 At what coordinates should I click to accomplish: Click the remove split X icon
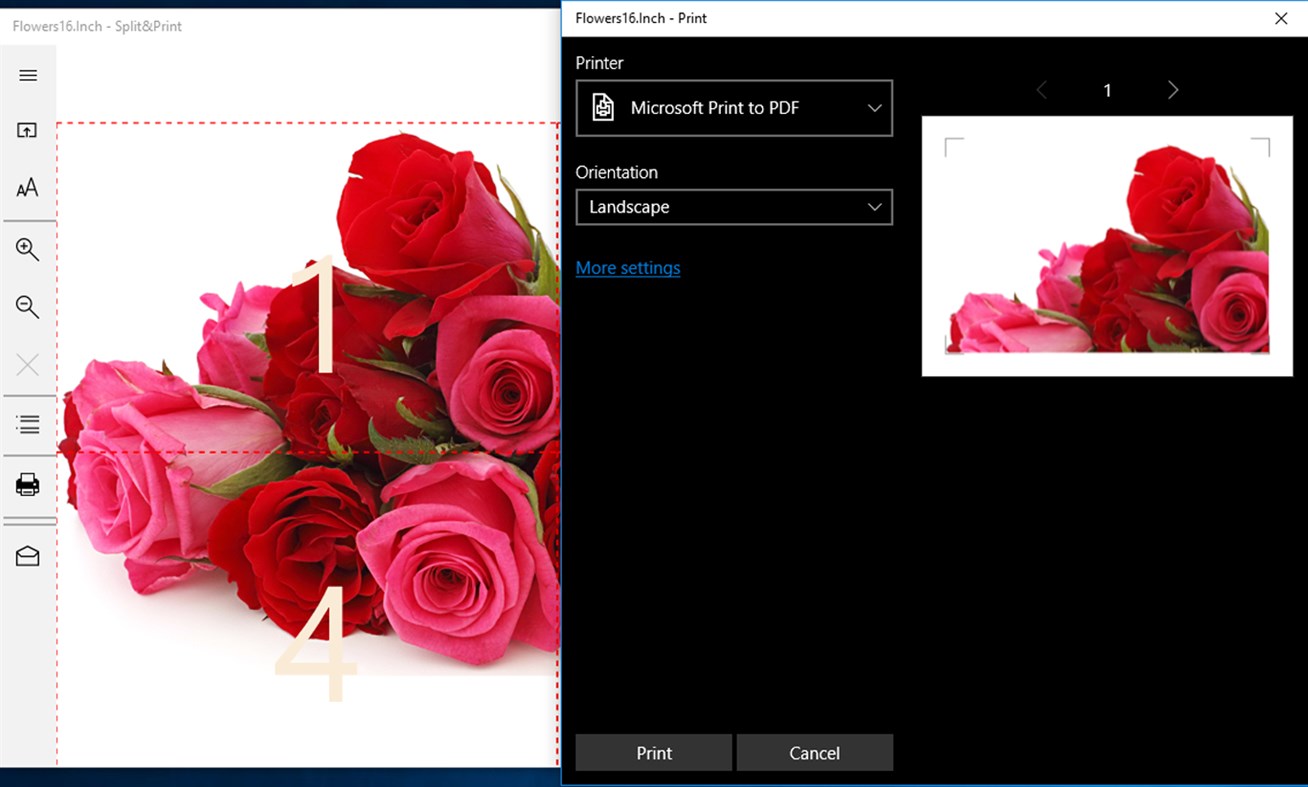point(28,364)
